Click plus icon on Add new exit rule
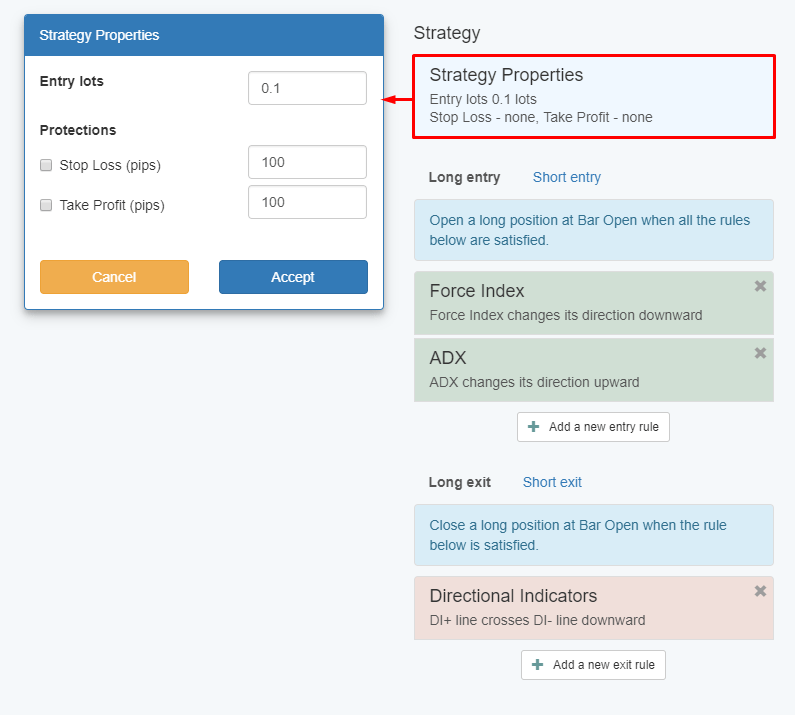The width and height of the screenshot is (795, 715). (538, 665)
